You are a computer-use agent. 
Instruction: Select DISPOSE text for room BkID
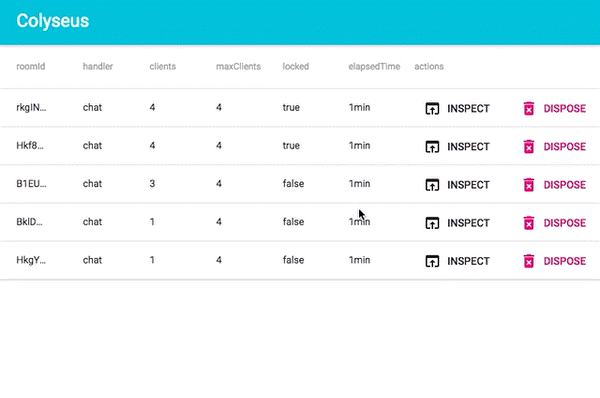[565, 223]
